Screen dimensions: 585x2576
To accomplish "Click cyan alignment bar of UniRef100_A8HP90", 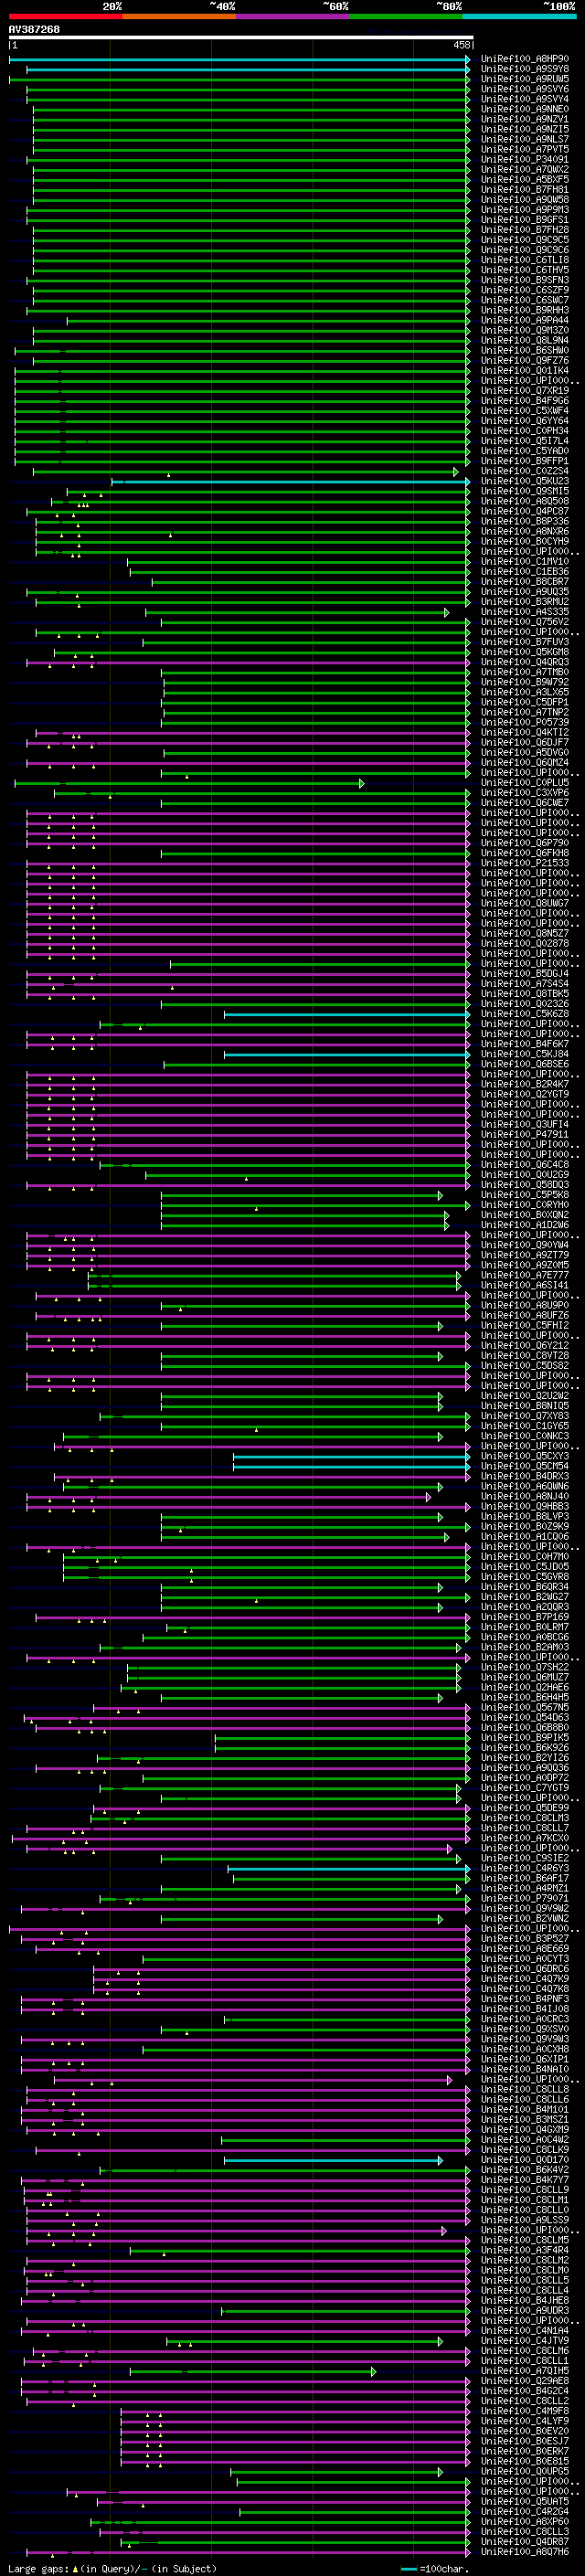I will click(240, 59).
